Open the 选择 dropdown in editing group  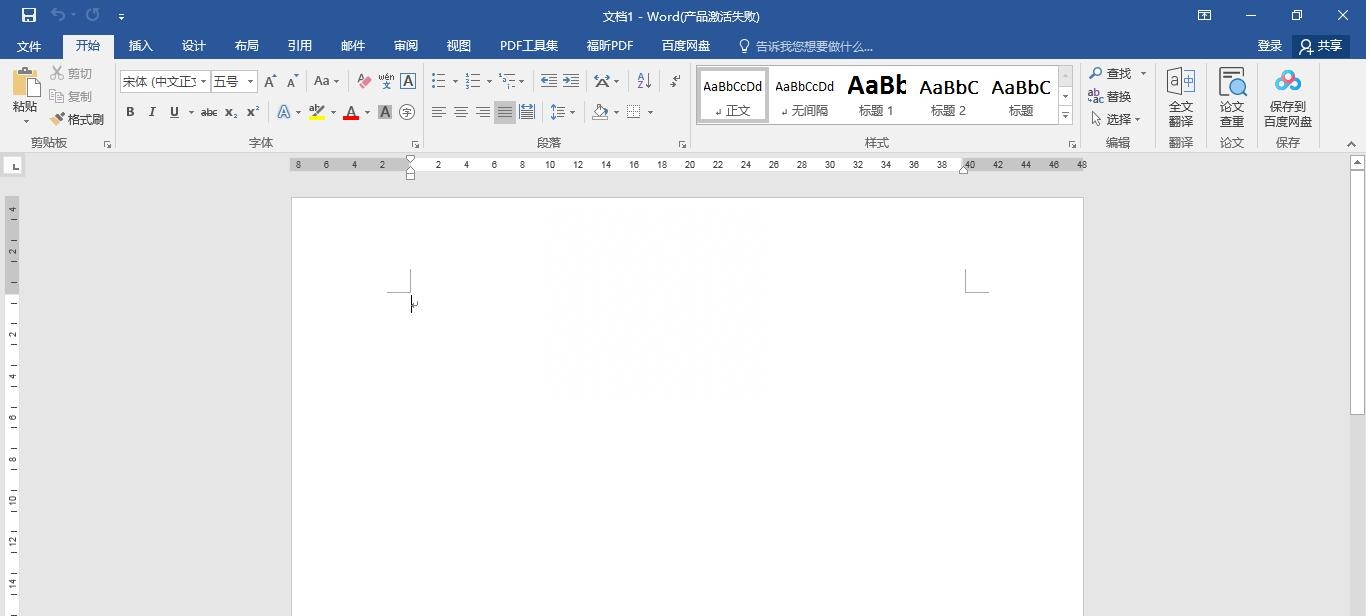point(1118,119)
